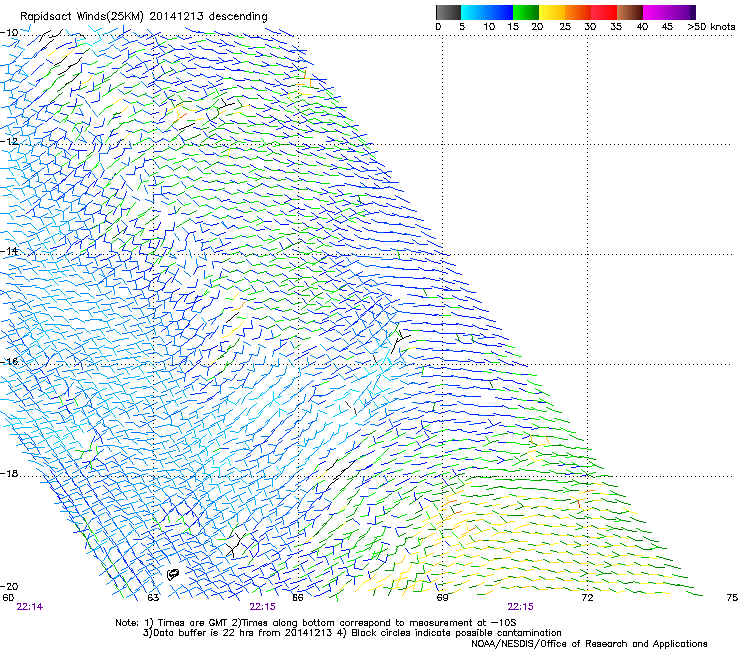Click the '-10' latitude axis label
Viewport: 740px width, 650px height.
point(9,32)
